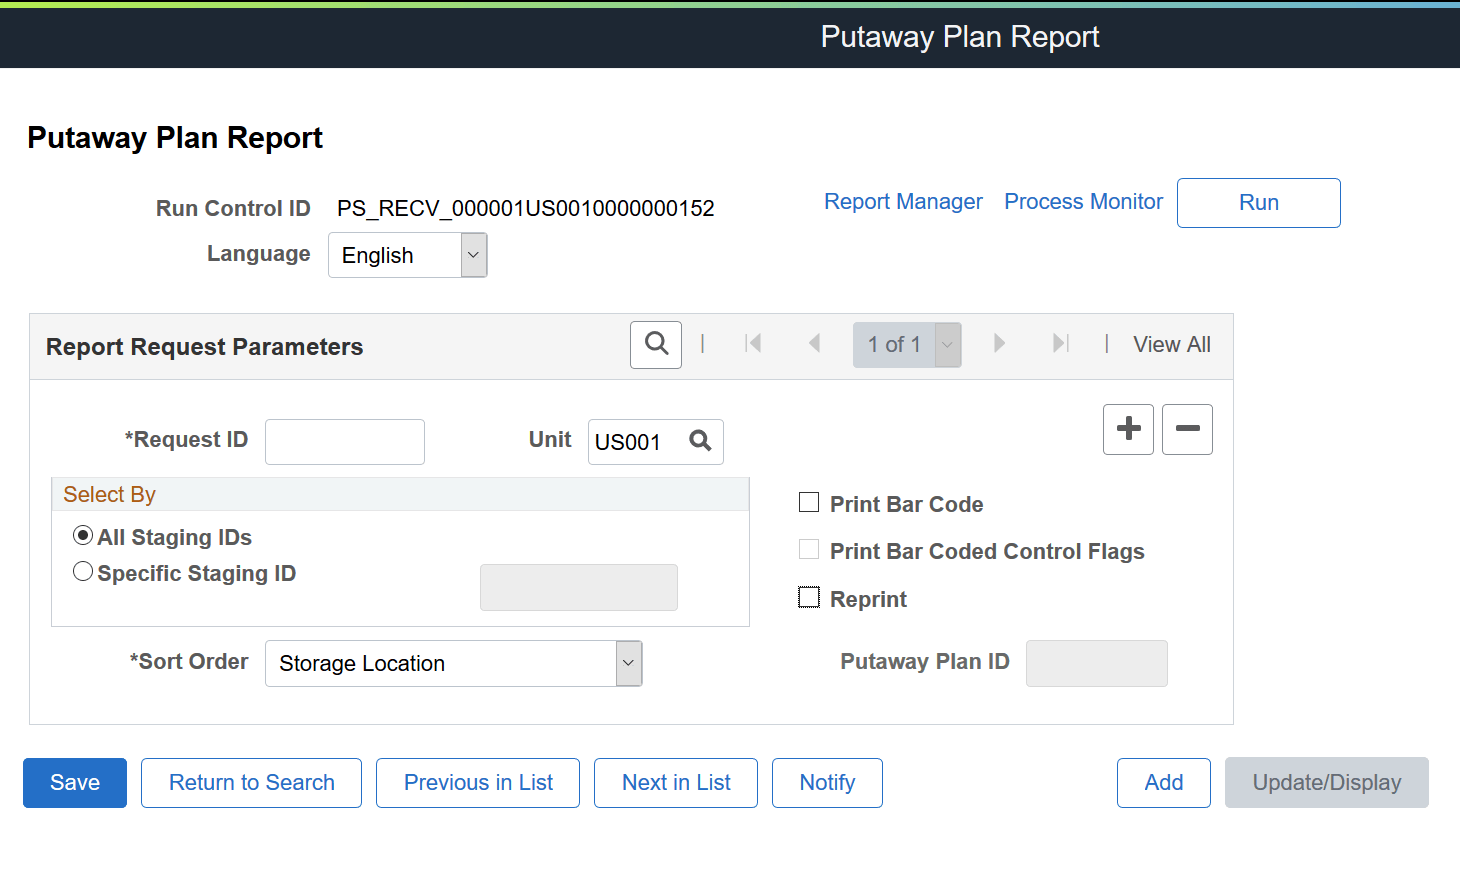This screenshot has width=1460, height=882.
Task: Open the Unit lookup magnifier
Action: point(700,441)
